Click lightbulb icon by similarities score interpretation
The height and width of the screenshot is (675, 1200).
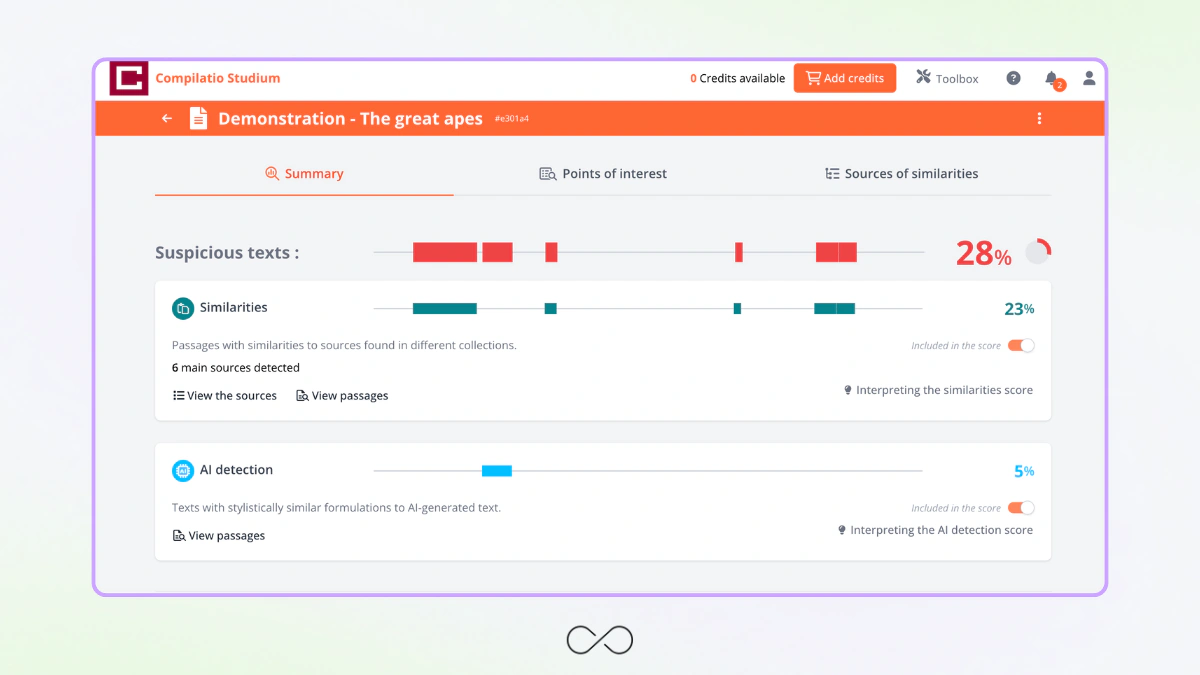click(848, 391)
